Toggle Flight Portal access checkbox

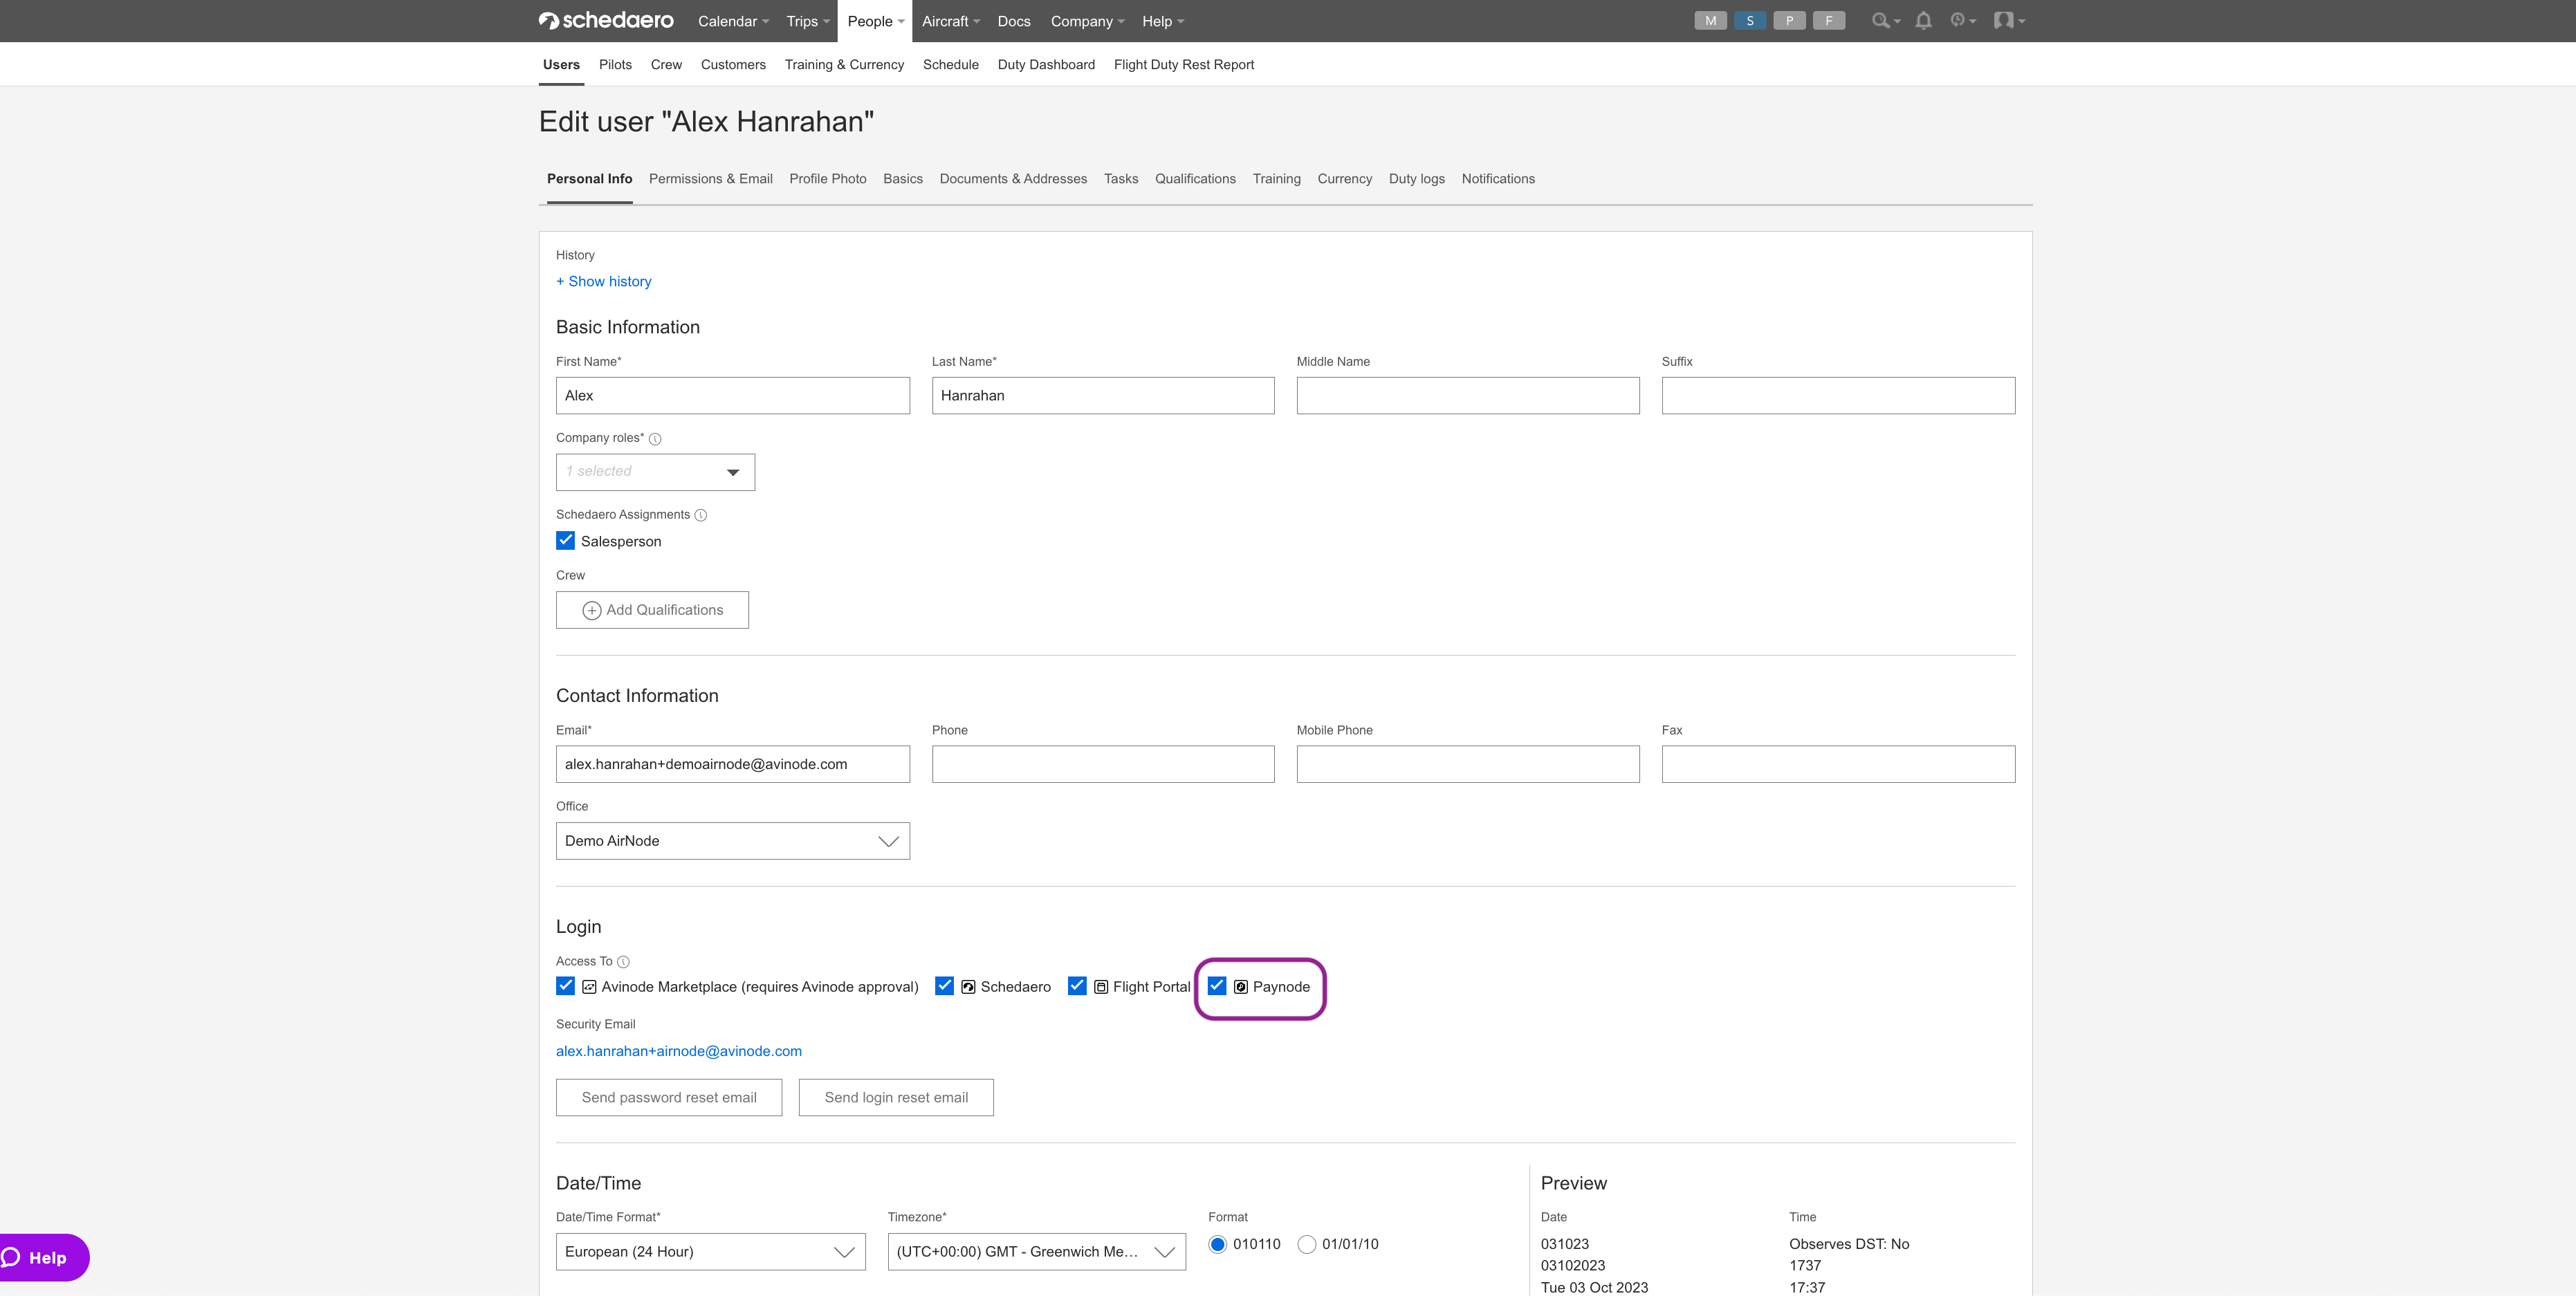point(1077,986)
